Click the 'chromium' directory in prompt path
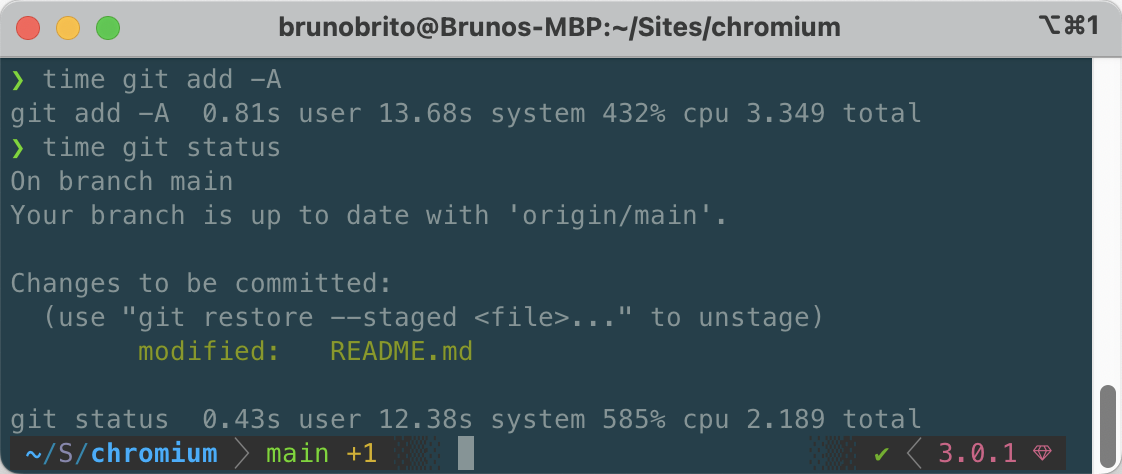 tap(153, 454)
